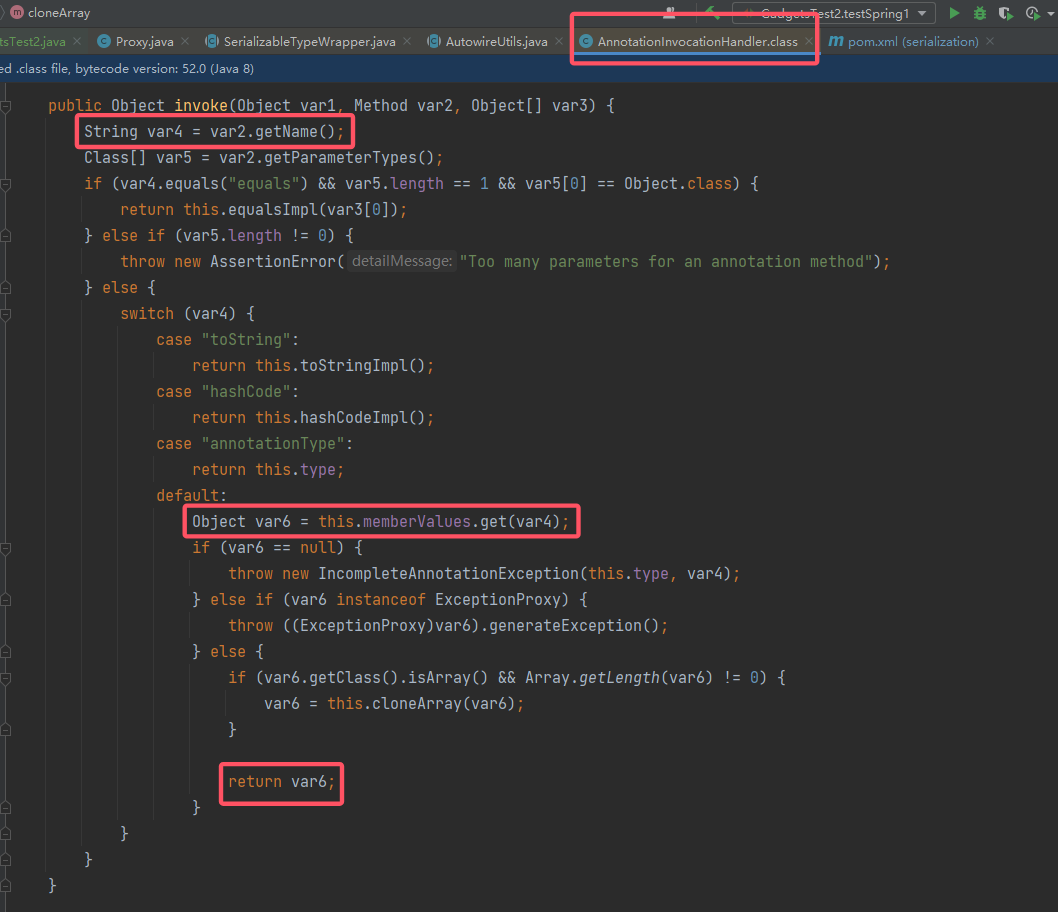1058x912 pixels.
Task: Fold the else if ExceptionProxy block
Action: point(5,600)
